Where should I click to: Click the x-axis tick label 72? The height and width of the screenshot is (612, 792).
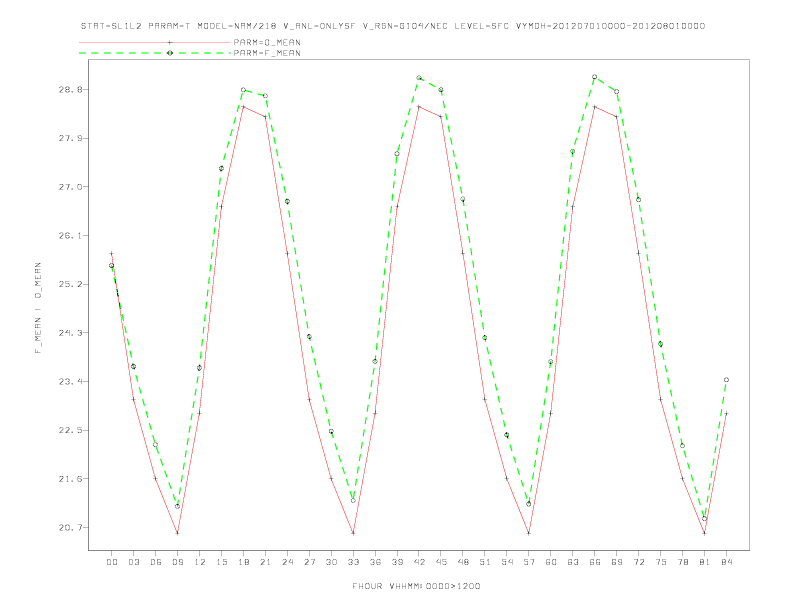(639, 562)
